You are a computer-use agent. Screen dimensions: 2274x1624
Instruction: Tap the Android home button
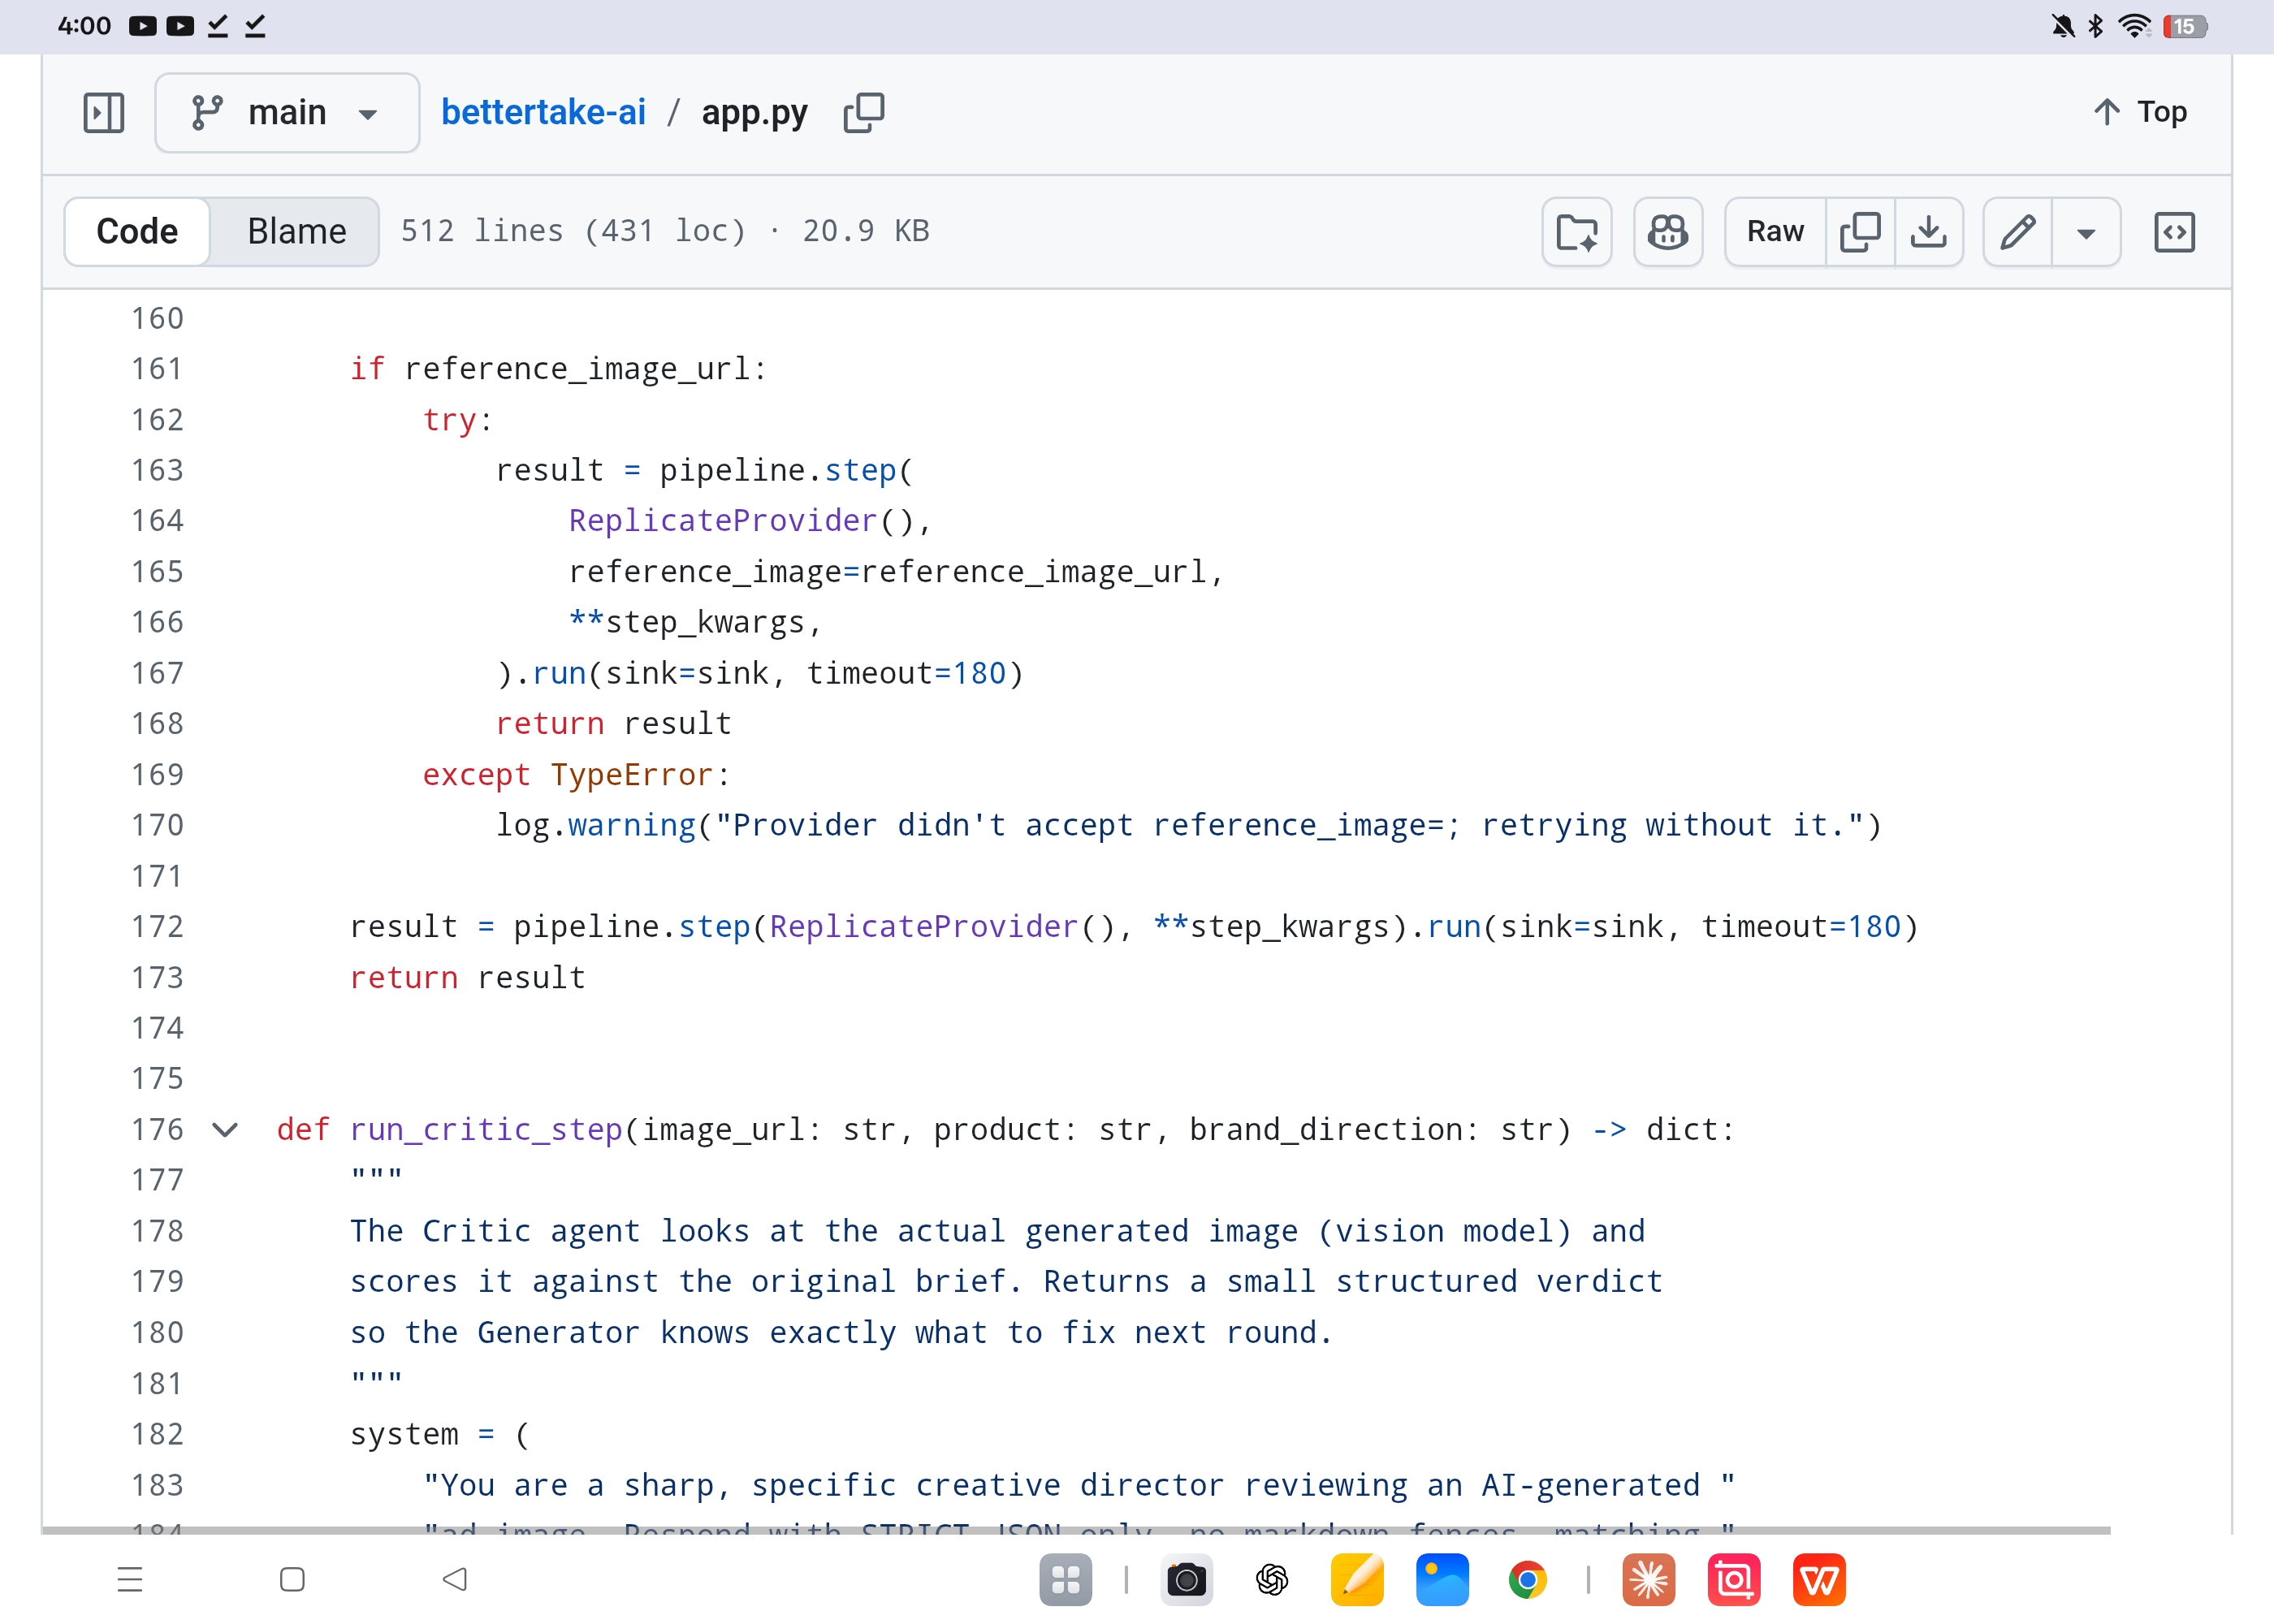pyautogui.click(x=292, y=1579)
